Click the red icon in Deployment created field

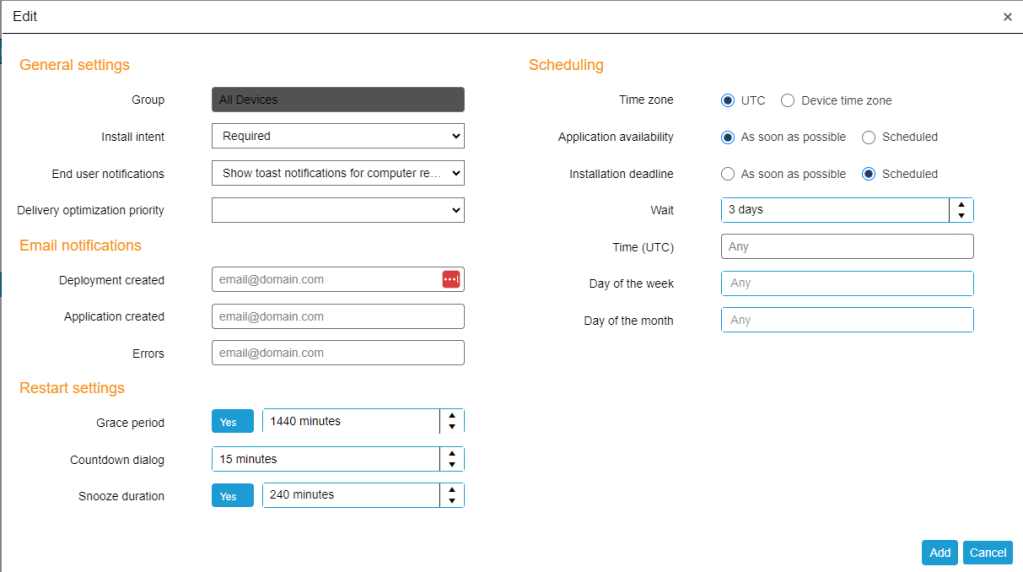(450, 280)
